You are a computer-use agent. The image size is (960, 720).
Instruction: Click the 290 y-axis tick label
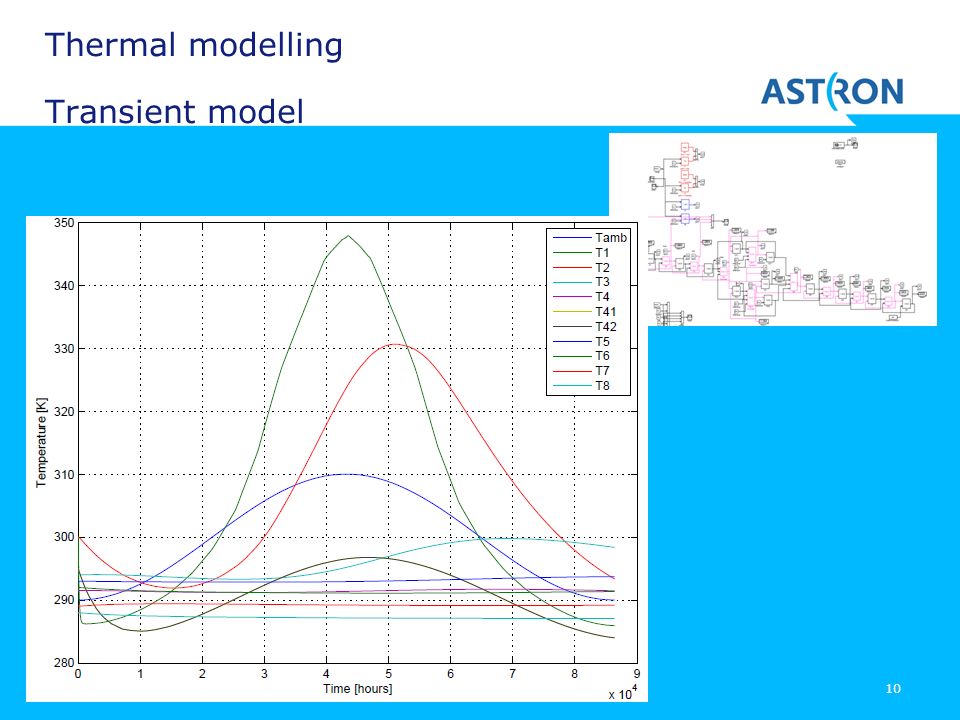(64, 601)
